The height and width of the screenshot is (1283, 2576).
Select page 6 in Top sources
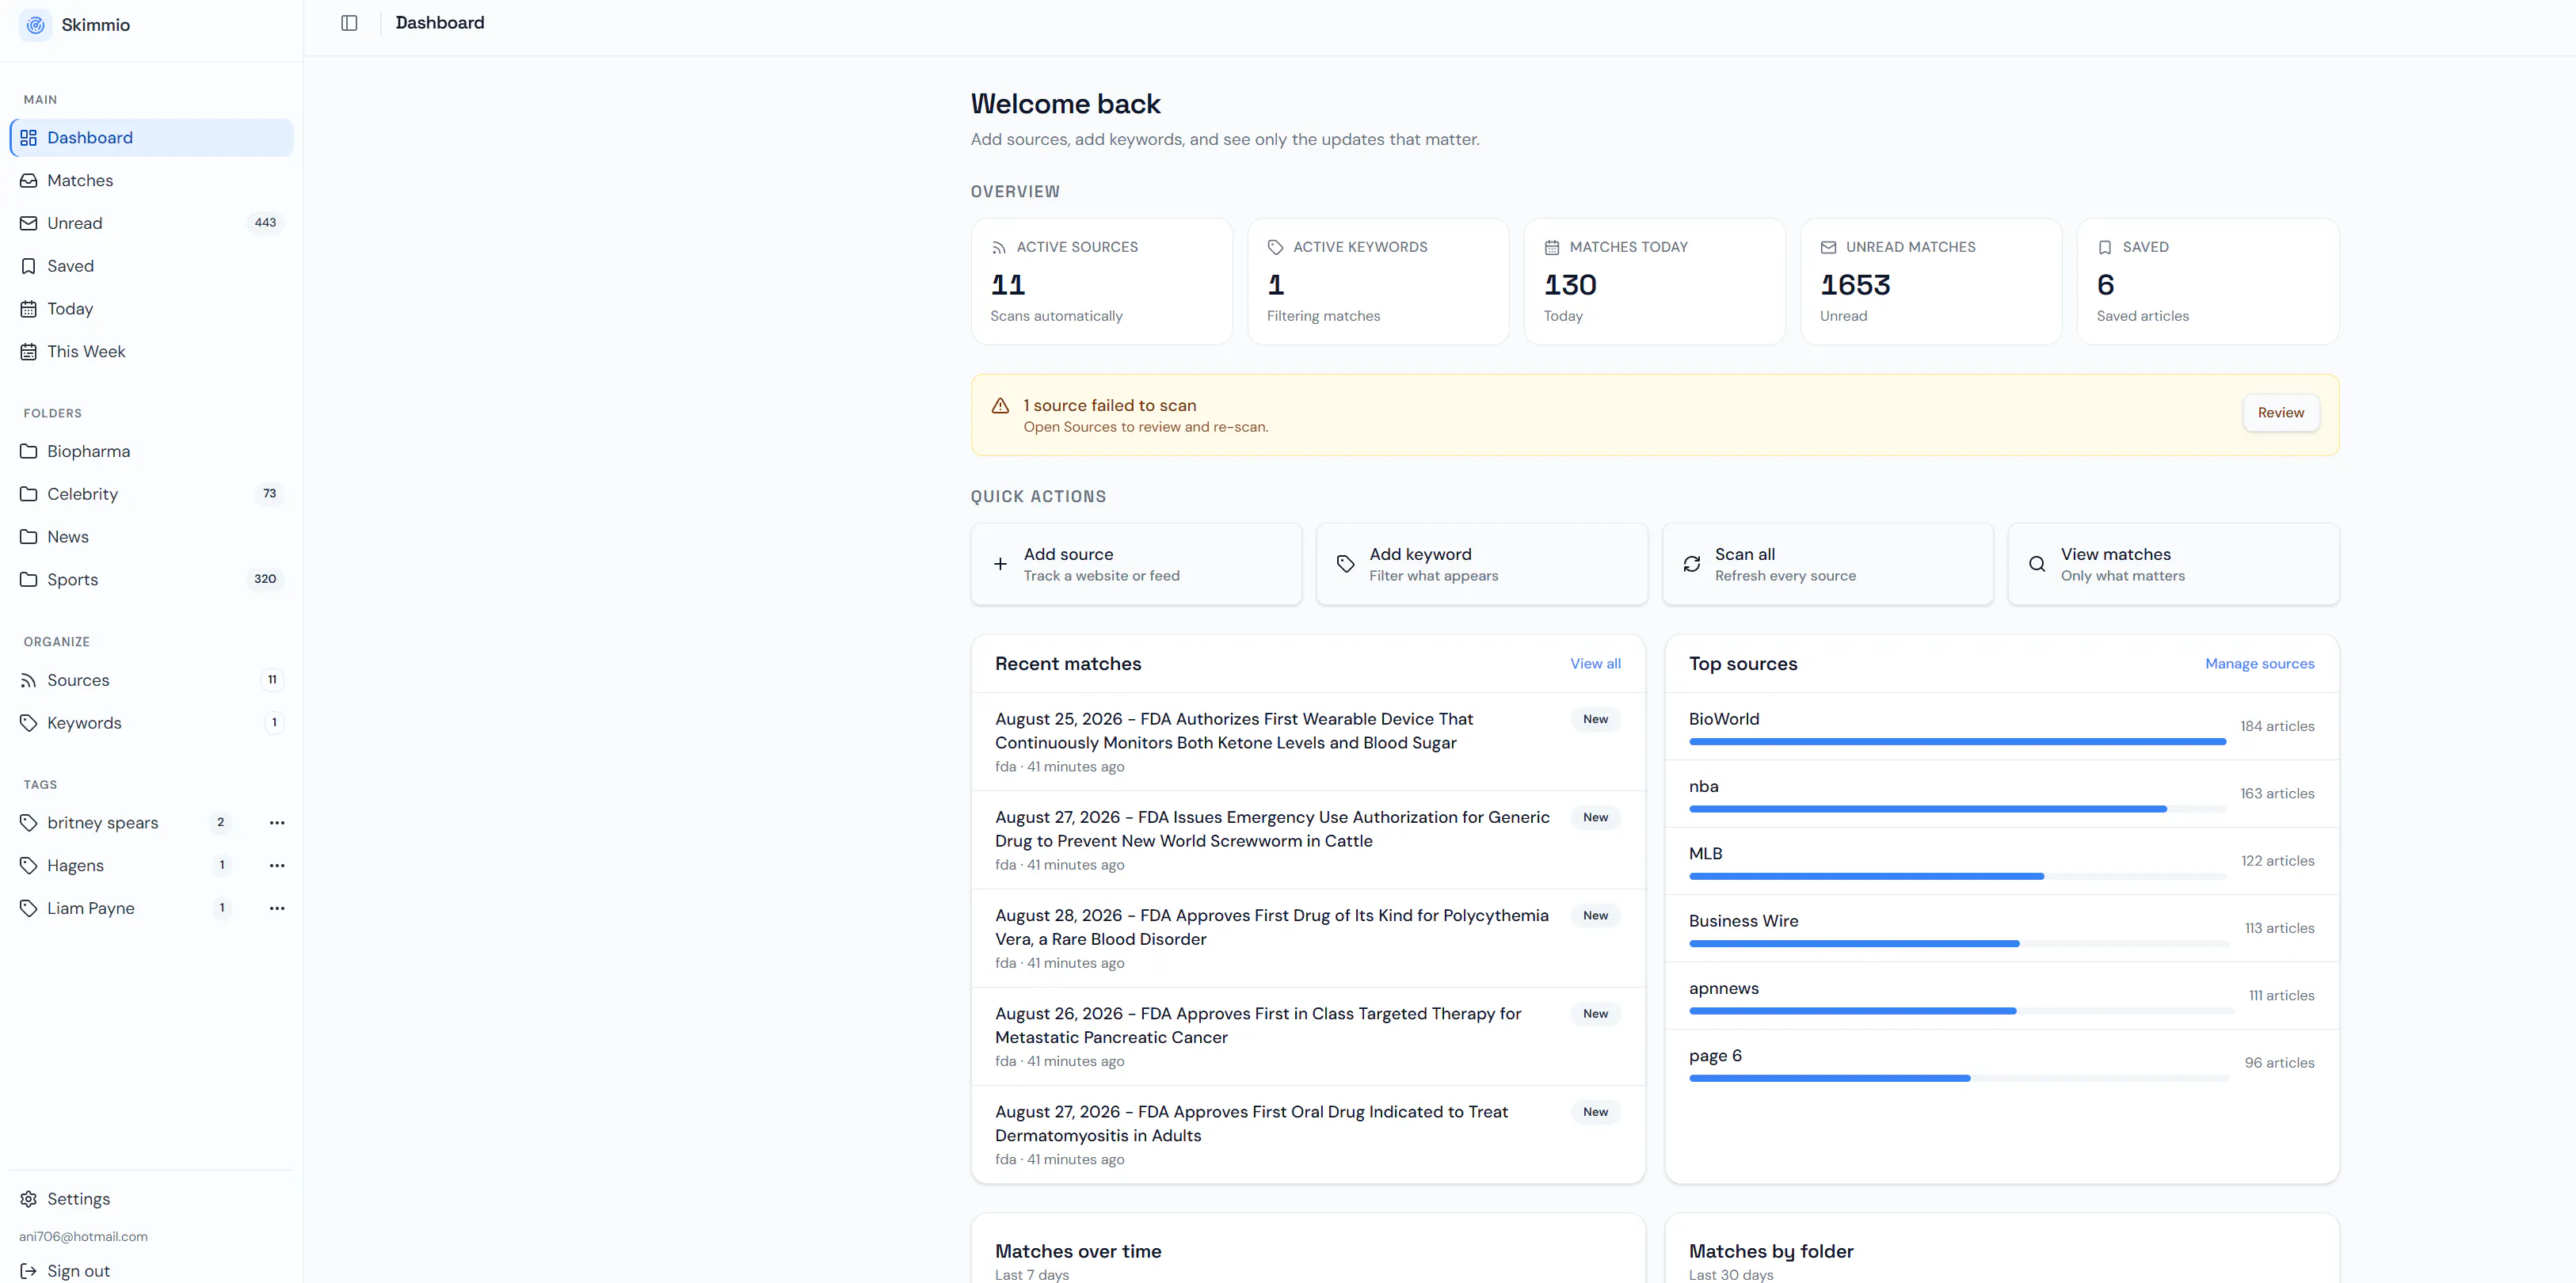pyautogui.click(x=2002, y=1063)
